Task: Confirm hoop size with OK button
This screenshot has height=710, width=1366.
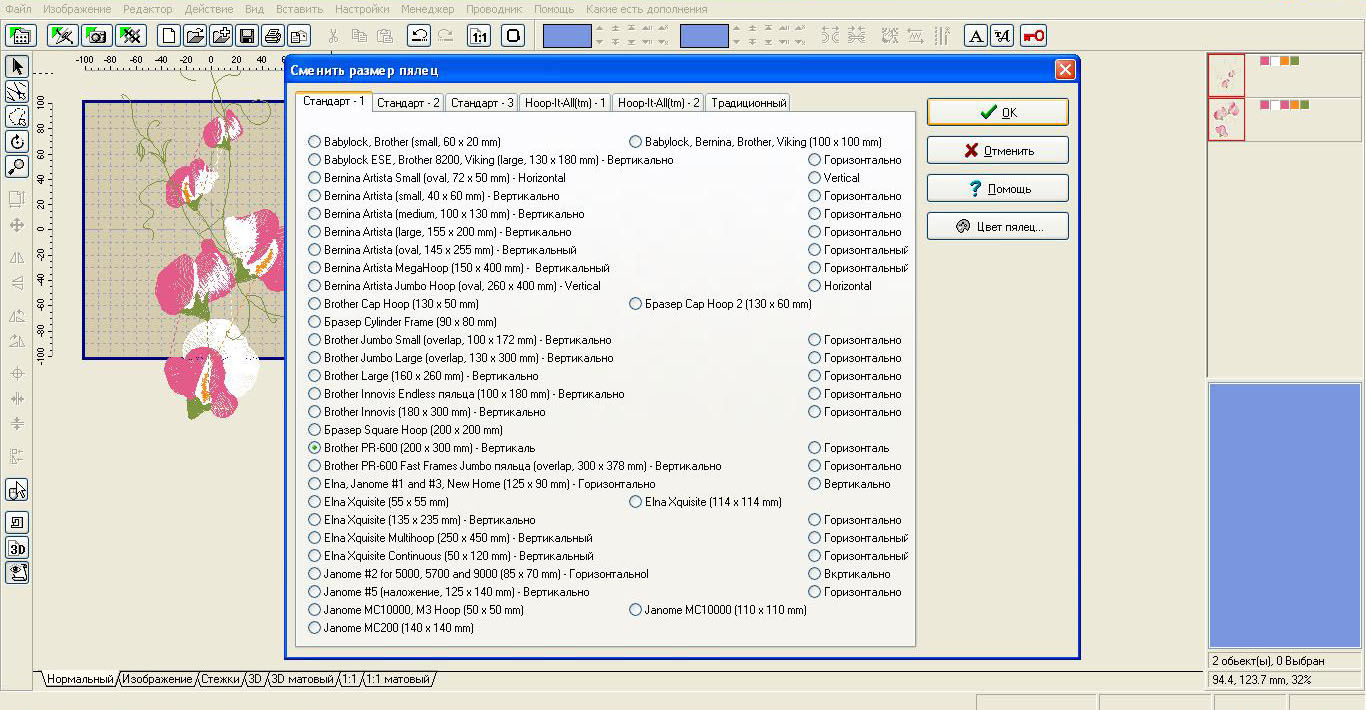Action: tap(998, 112)
